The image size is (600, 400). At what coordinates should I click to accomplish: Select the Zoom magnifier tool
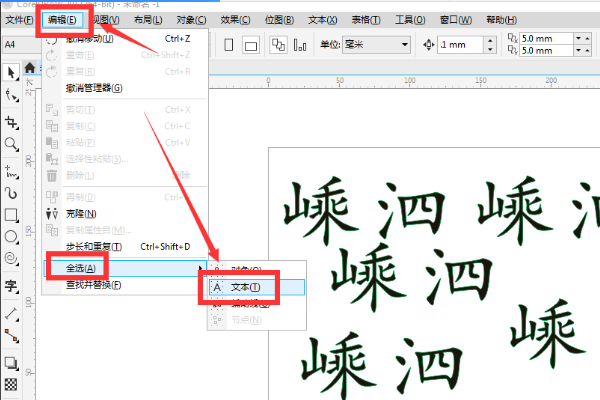(11, 145)
